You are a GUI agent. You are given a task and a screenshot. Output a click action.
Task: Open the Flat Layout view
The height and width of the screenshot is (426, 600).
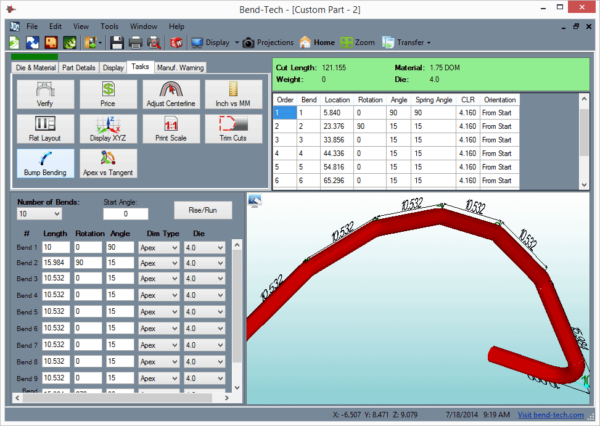tap(43, 128)
